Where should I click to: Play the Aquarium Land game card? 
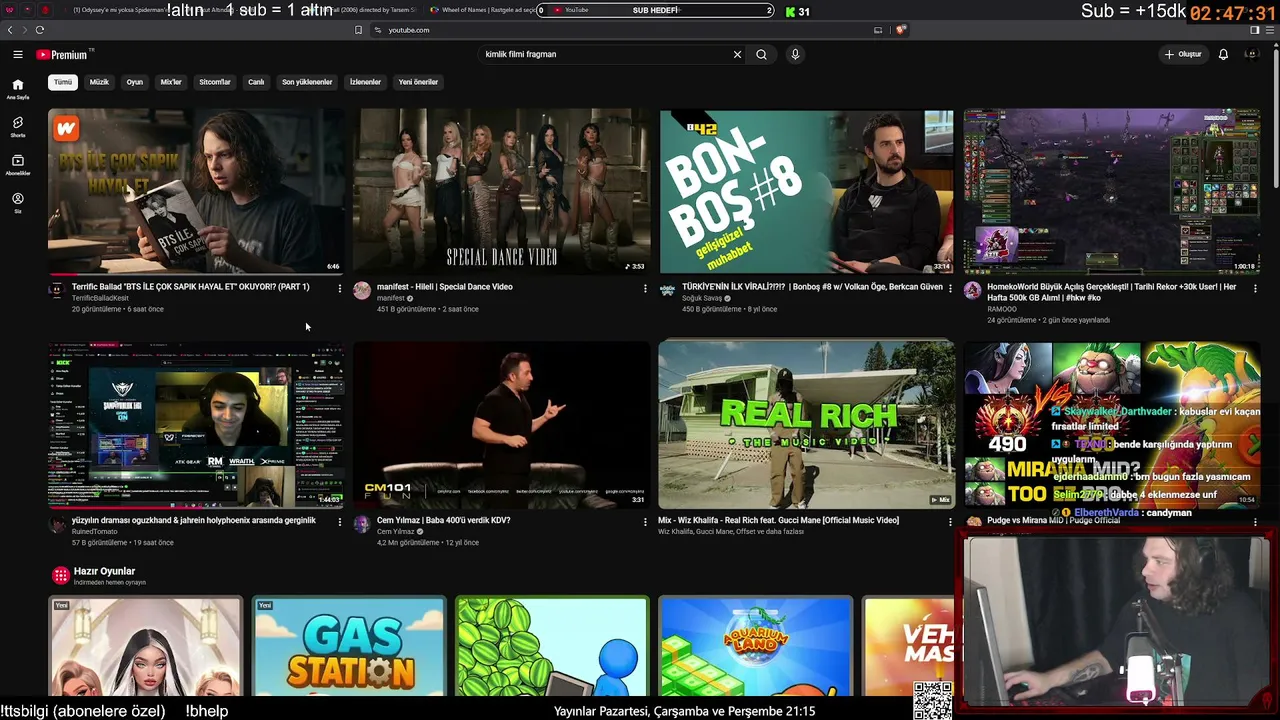(755, 646)
